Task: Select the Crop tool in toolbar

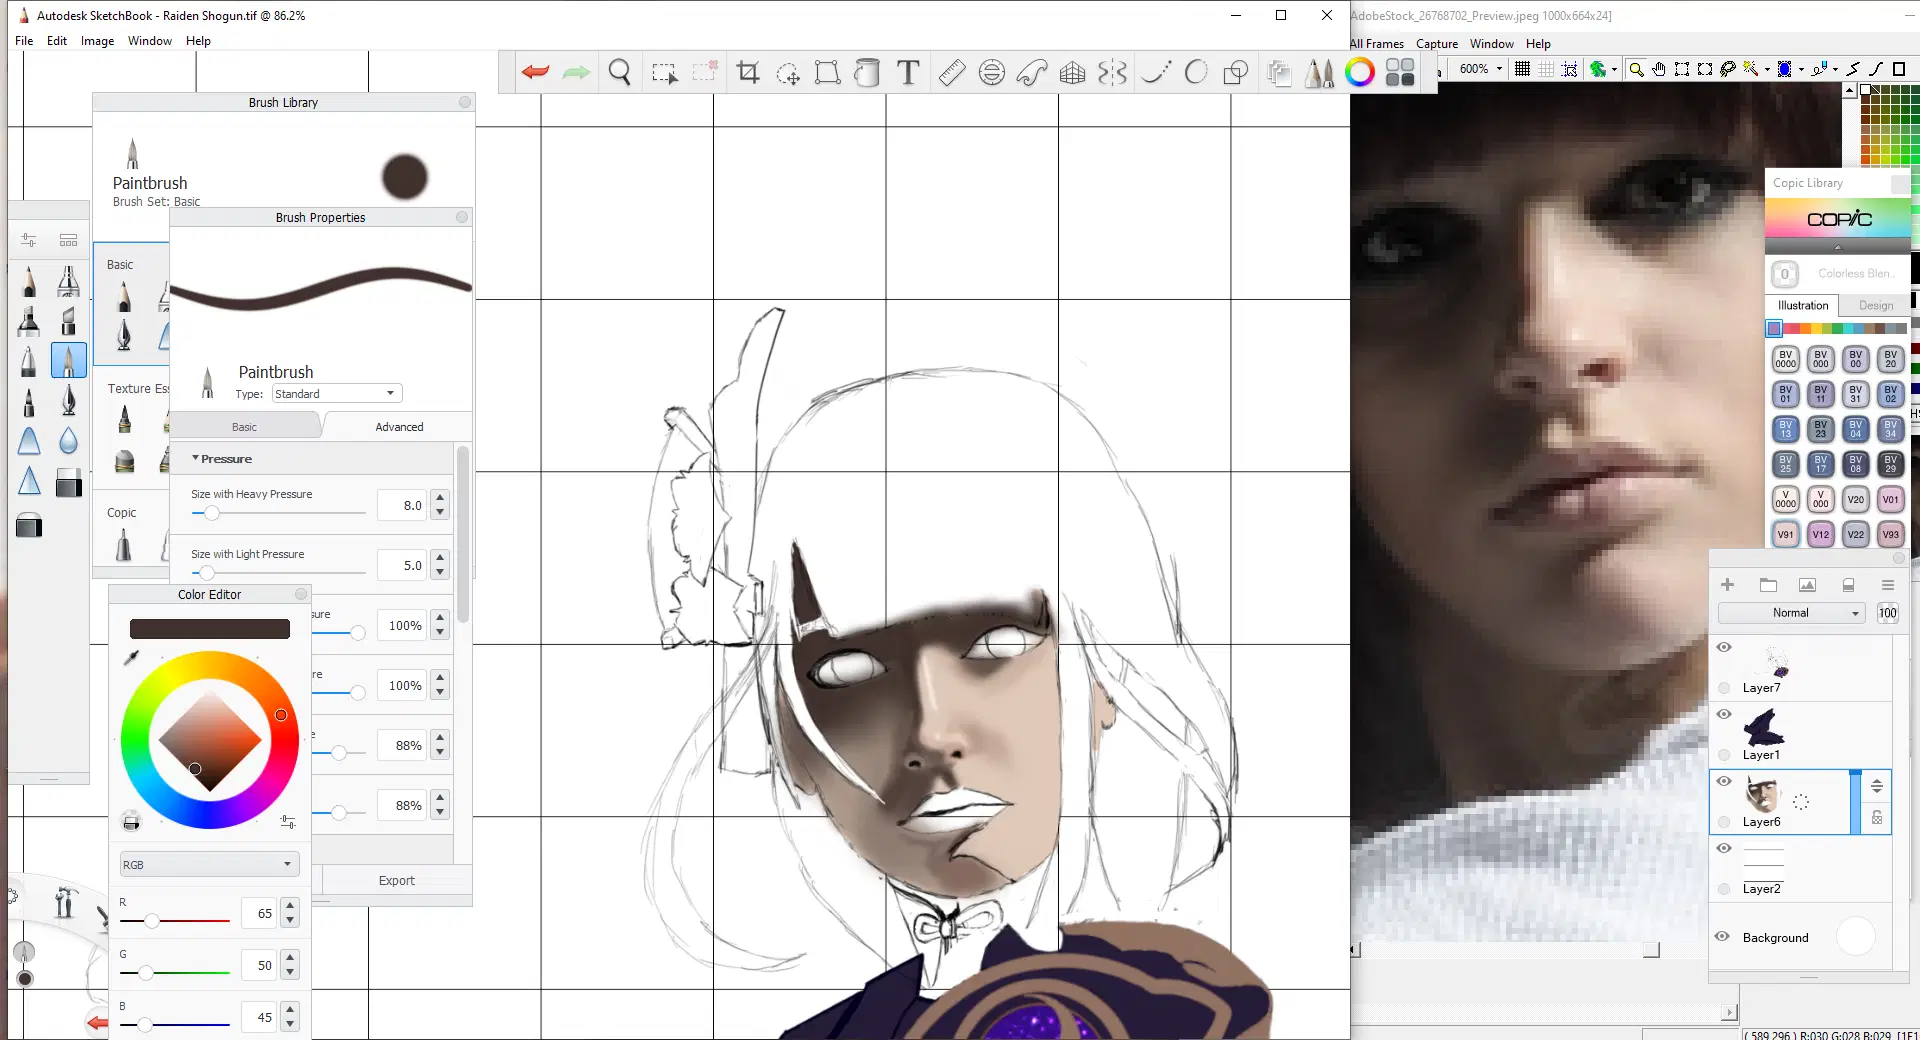Action: click(x=748, y=72)
